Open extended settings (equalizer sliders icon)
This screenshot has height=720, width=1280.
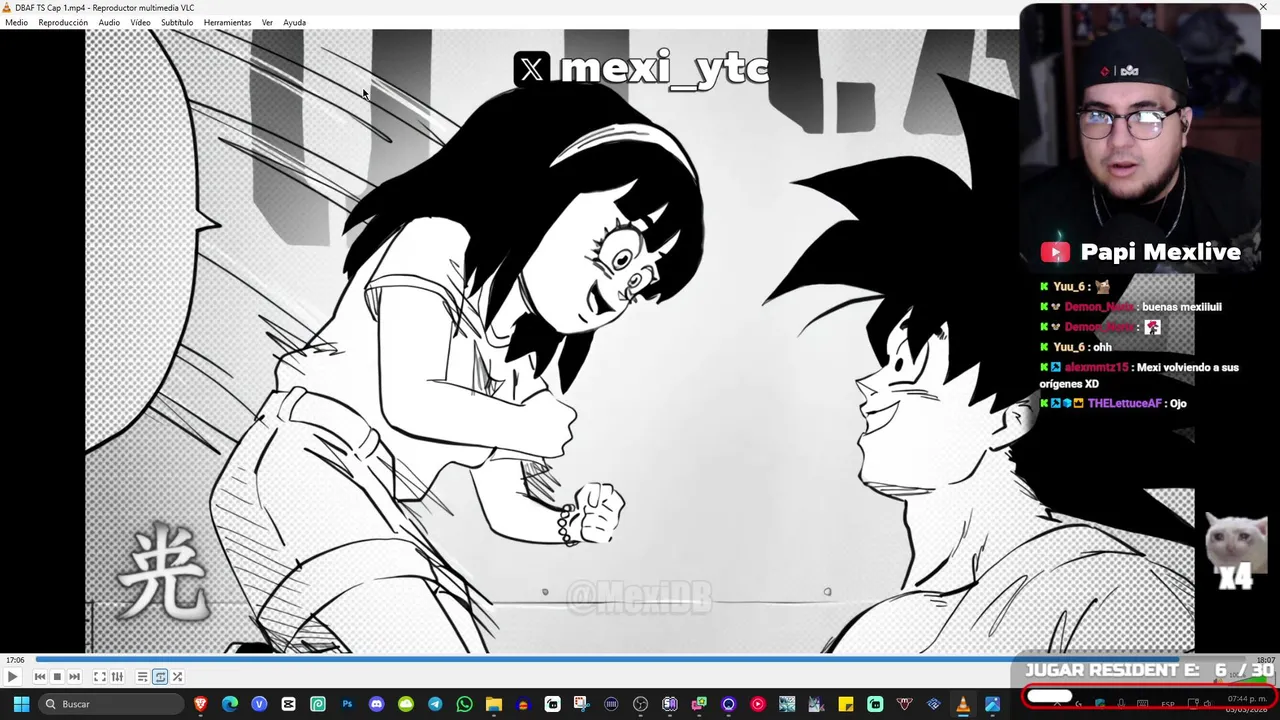[x=117, y=677]
